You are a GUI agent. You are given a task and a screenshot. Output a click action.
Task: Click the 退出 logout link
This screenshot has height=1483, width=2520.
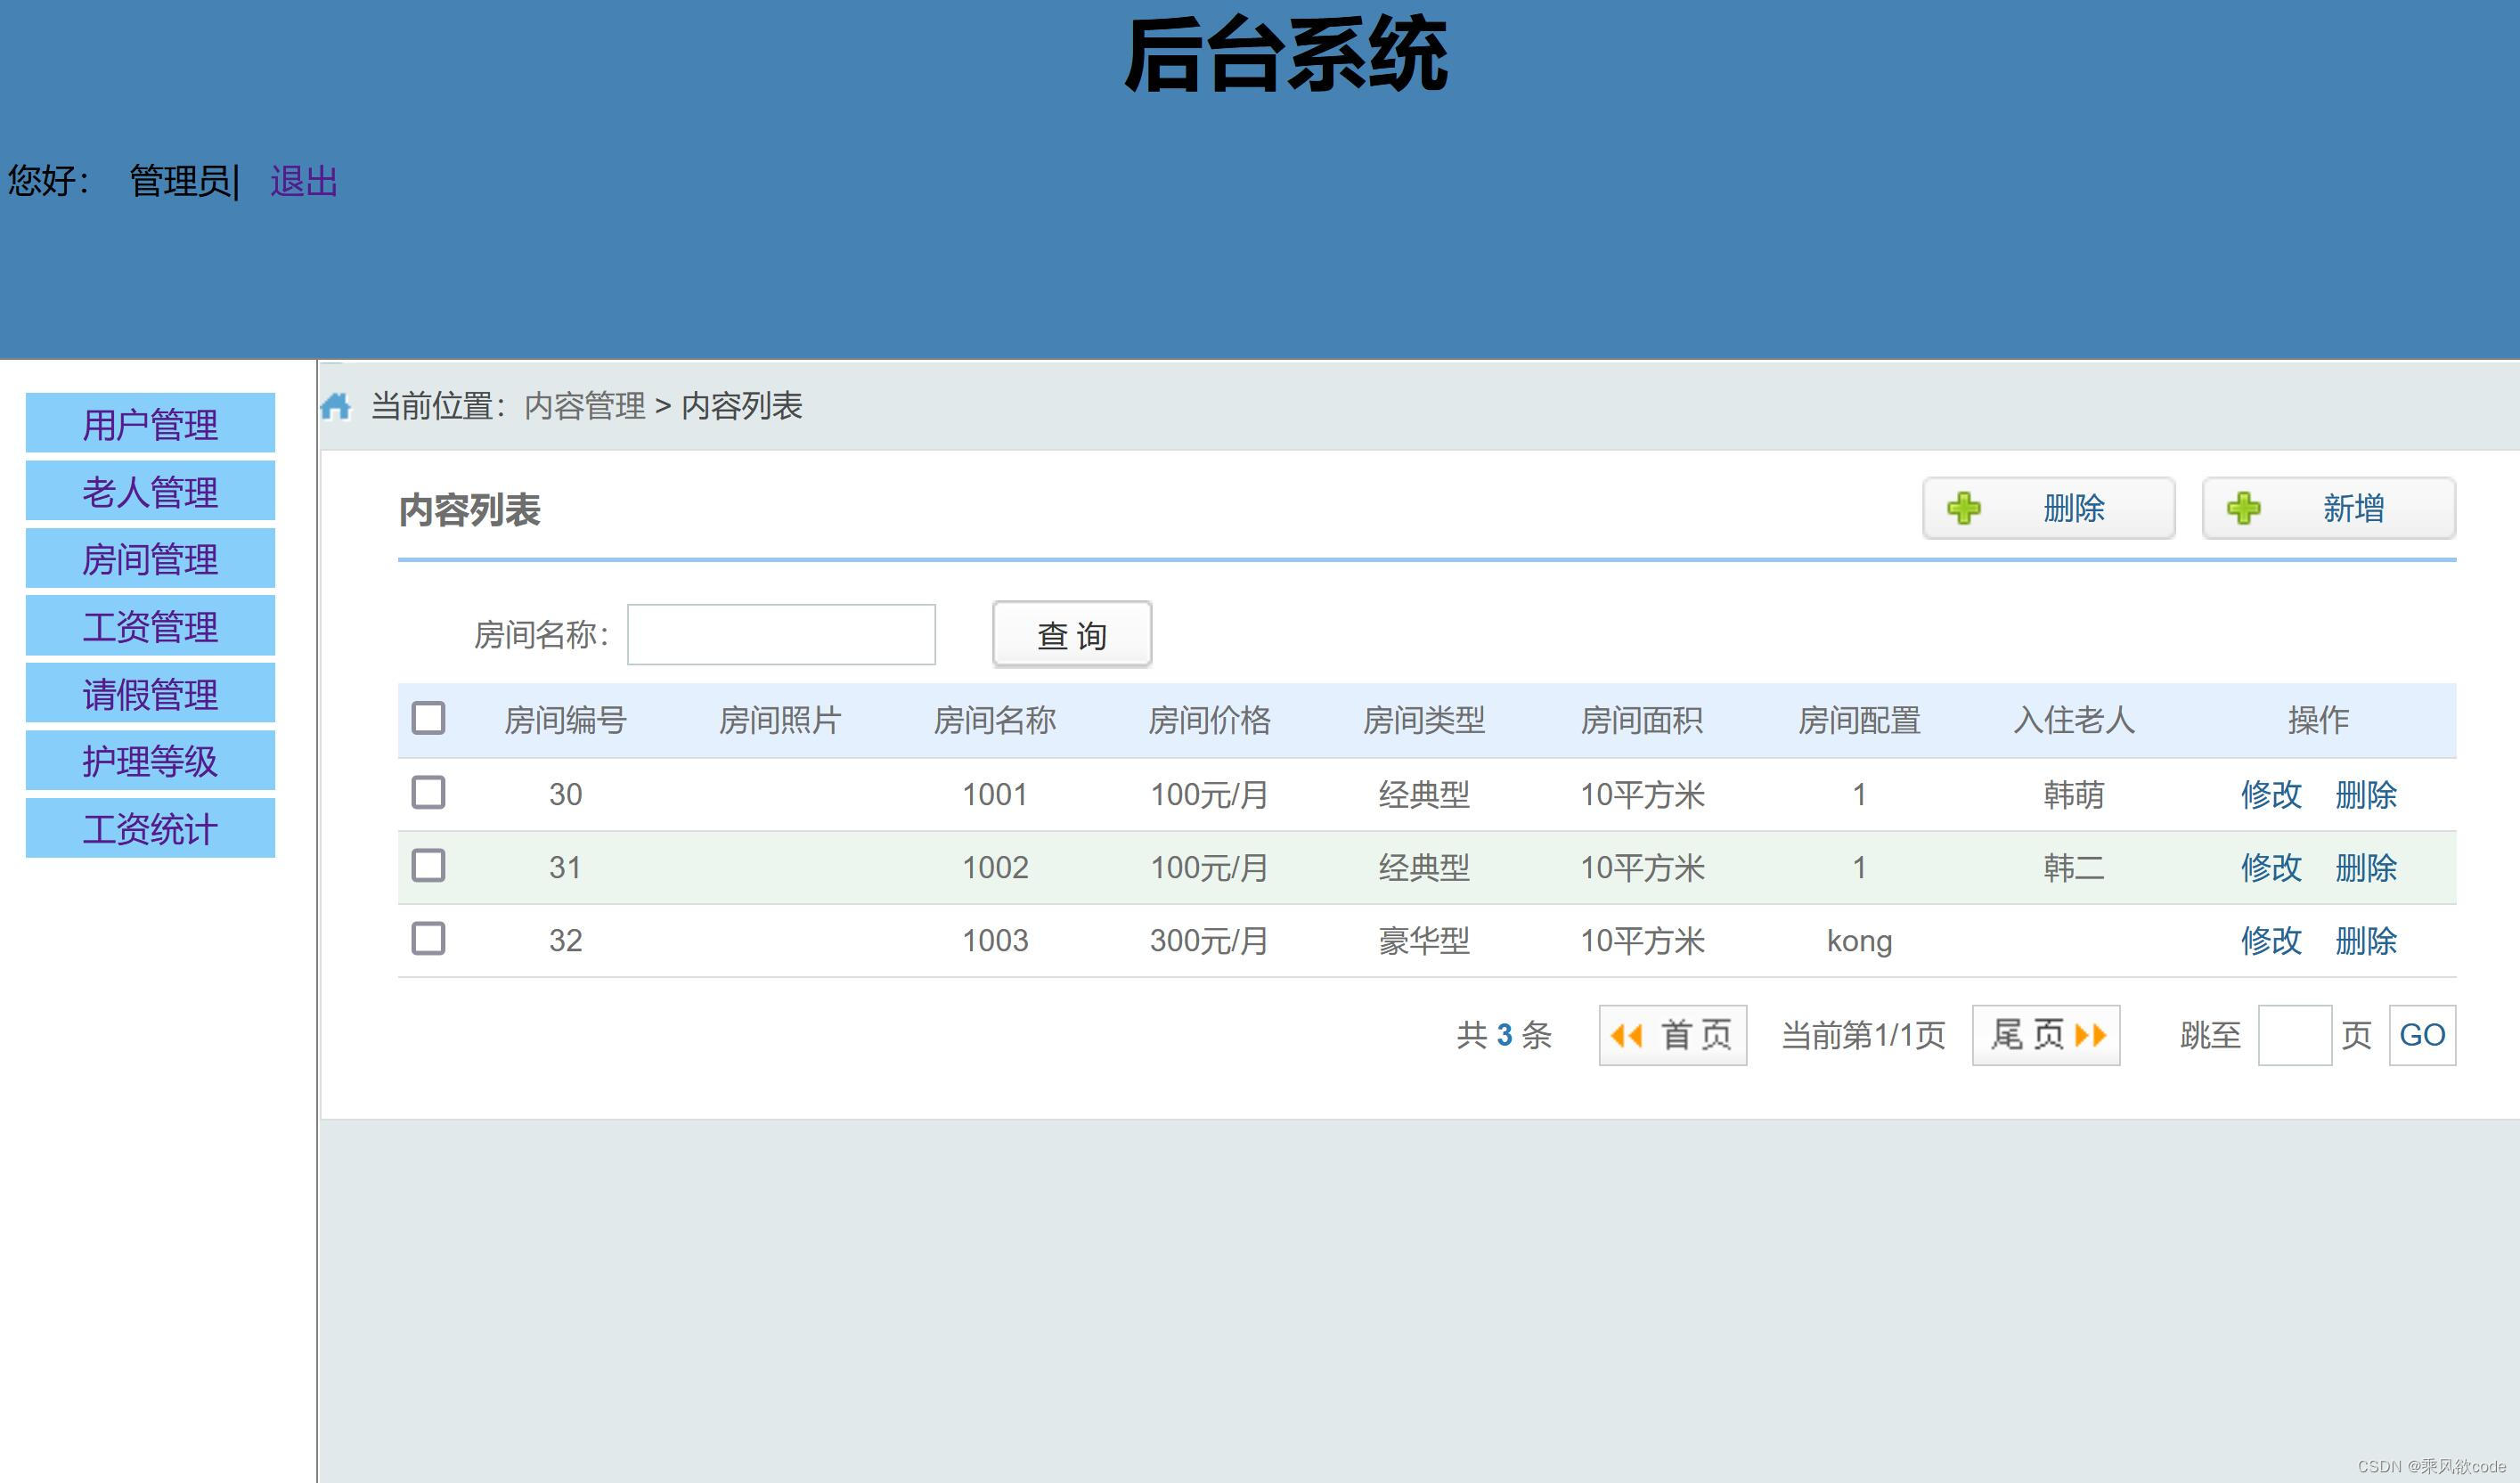pos(303,182)
